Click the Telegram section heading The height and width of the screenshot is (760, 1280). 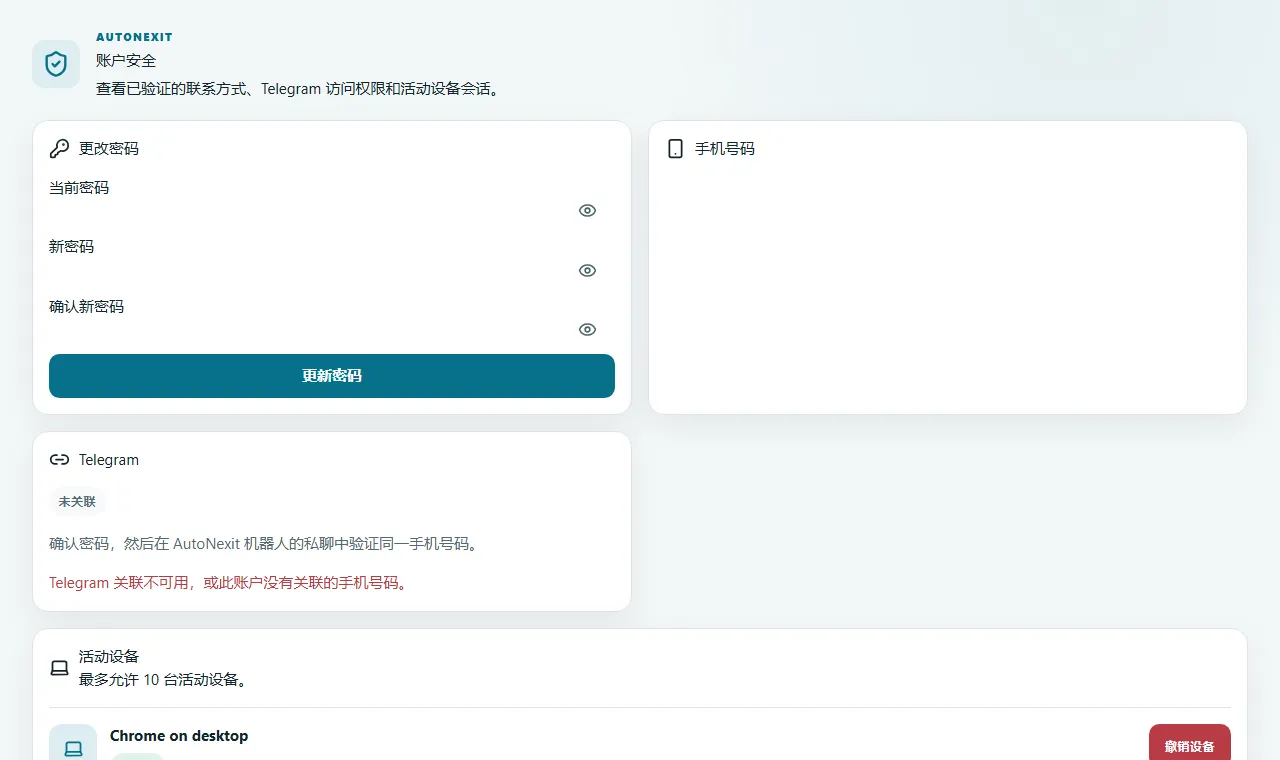tap(109, 460)
